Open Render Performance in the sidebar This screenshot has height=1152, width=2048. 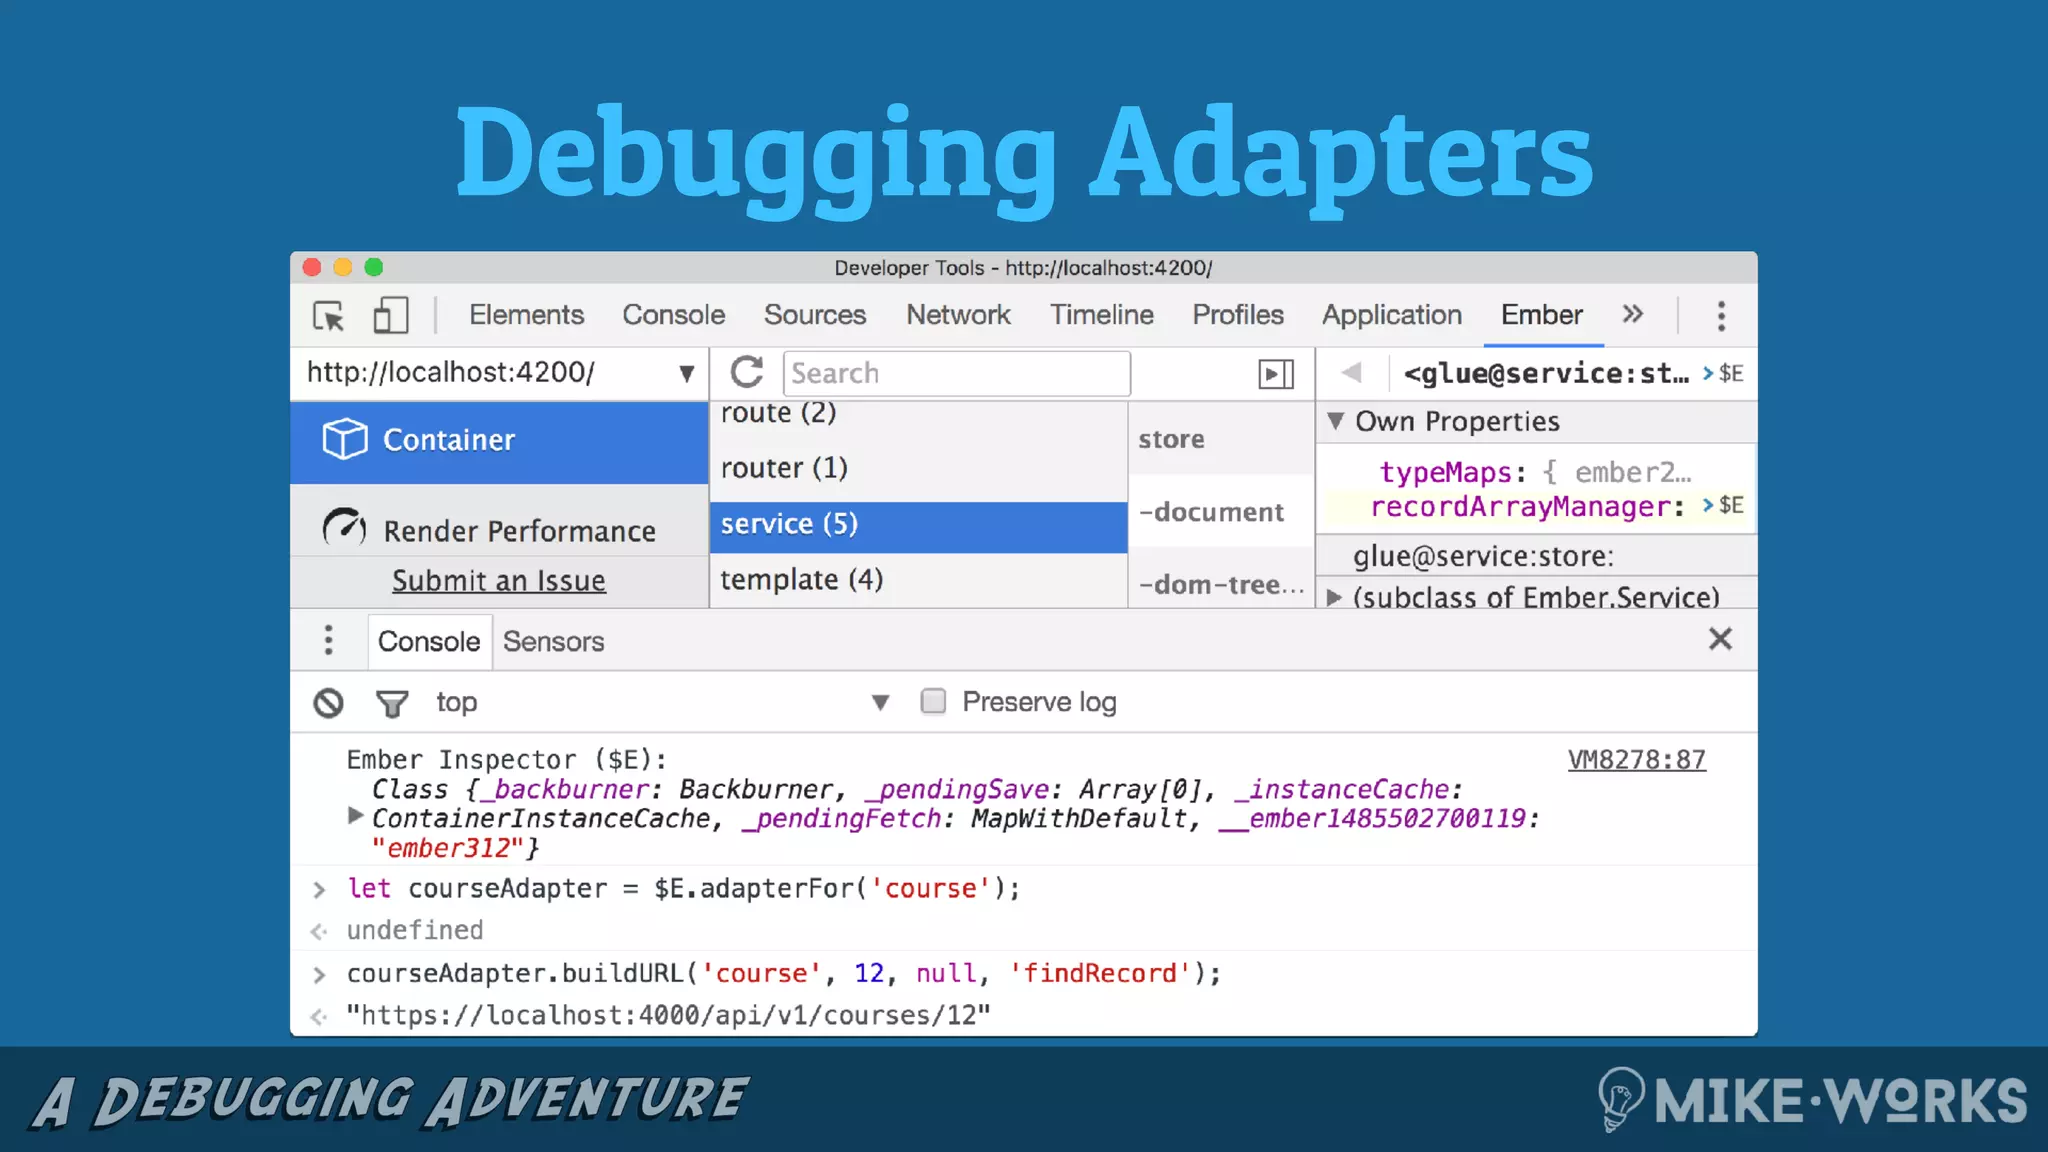[x=499, y=529]
